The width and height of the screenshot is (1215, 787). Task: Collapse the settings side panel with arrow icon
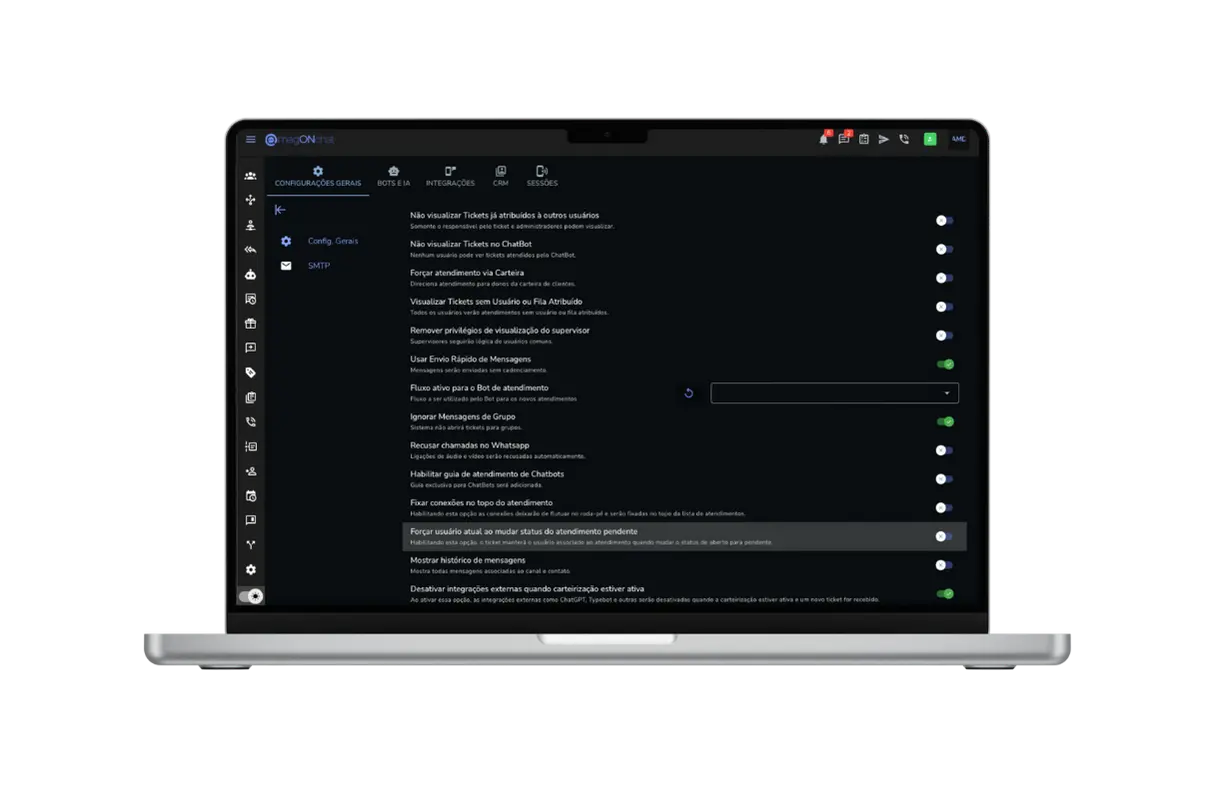pos(280,210)
